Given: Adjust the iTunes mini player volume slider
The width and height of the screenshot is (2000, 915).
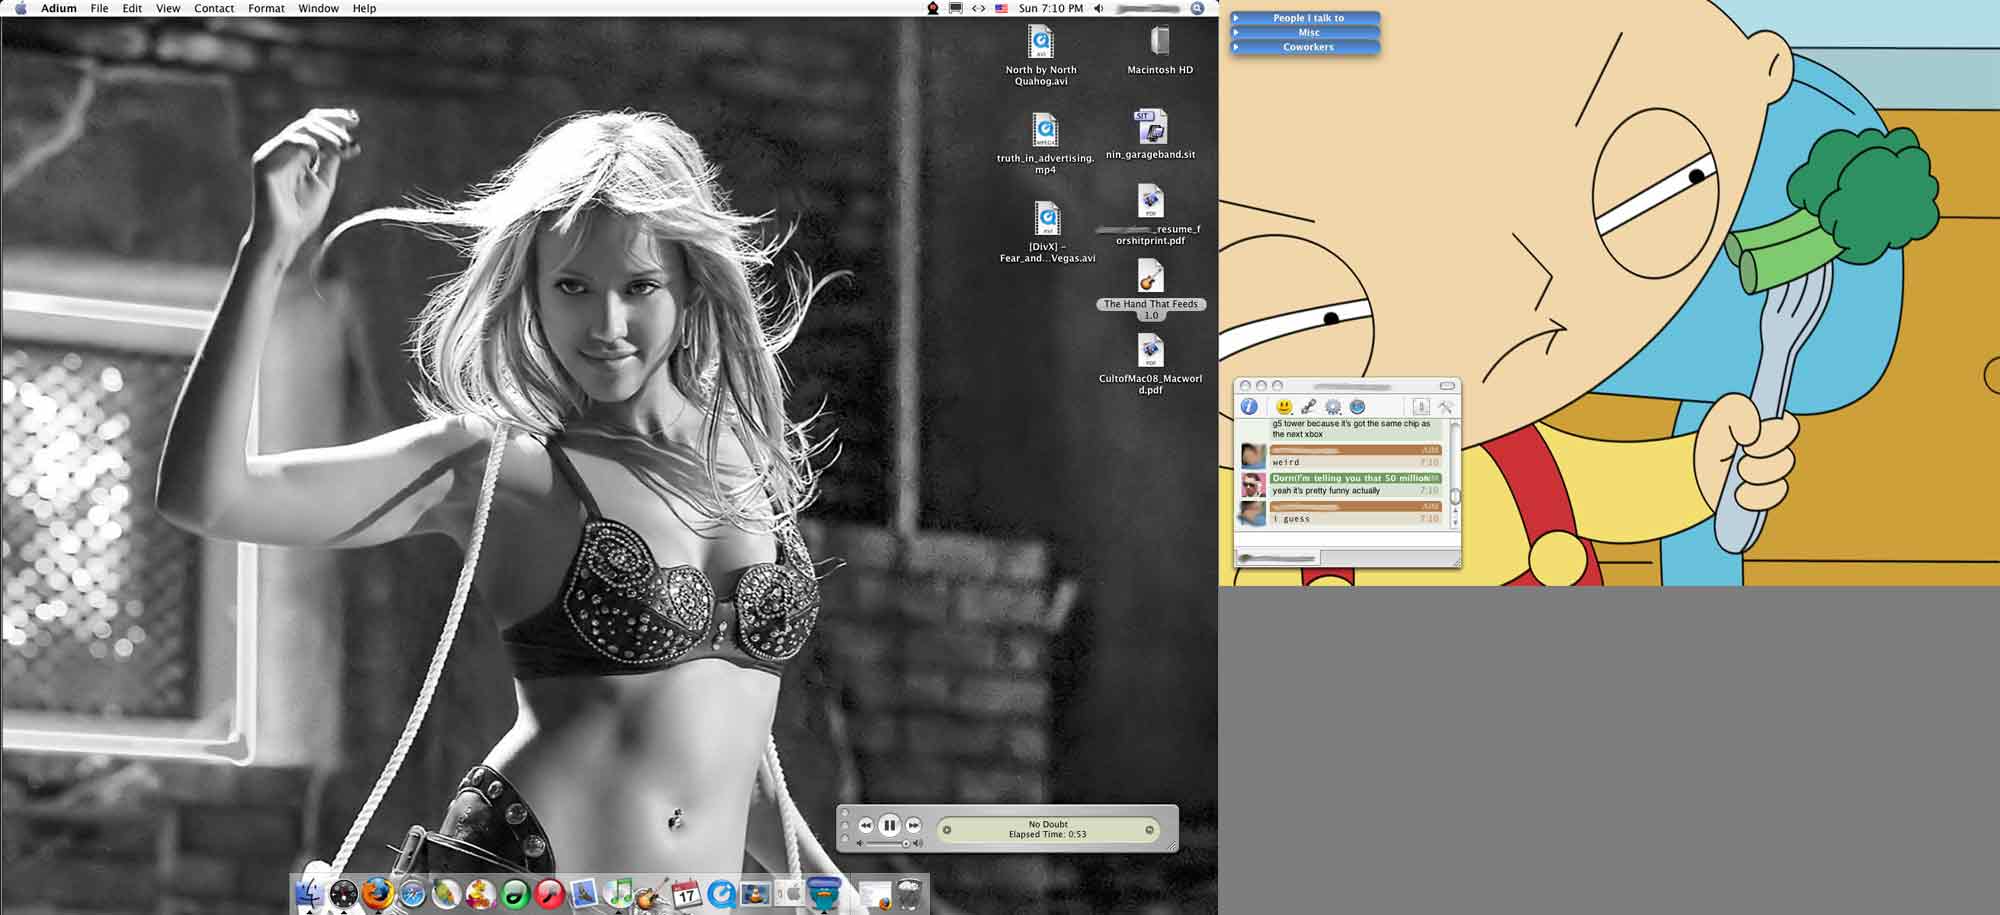Looking at the screenshot, I should click(x=888, y=844).
